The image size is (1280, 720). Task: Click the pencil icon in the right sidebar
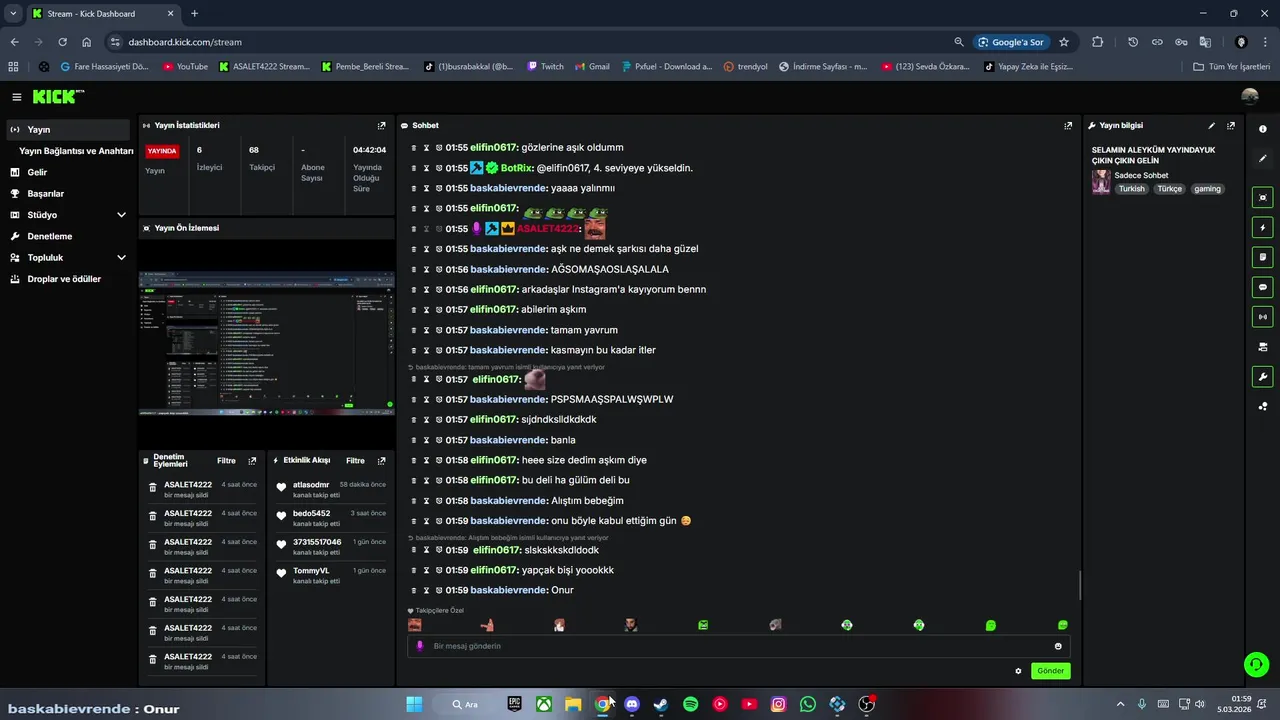(x=1262, y=158)
